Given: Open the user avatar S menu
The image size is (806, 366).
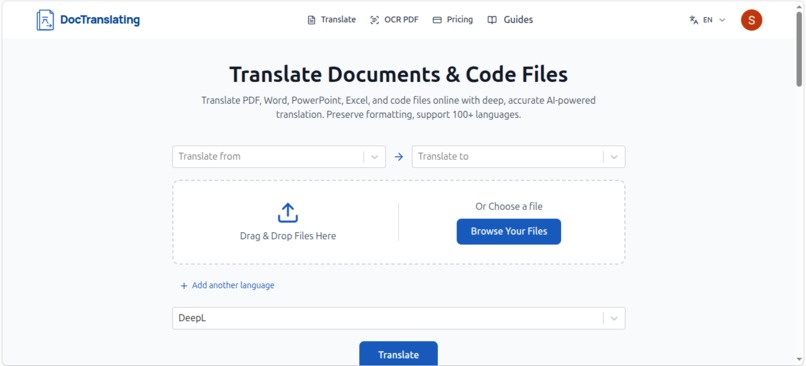Looking at the screenshot, I should tap(752, 20).
